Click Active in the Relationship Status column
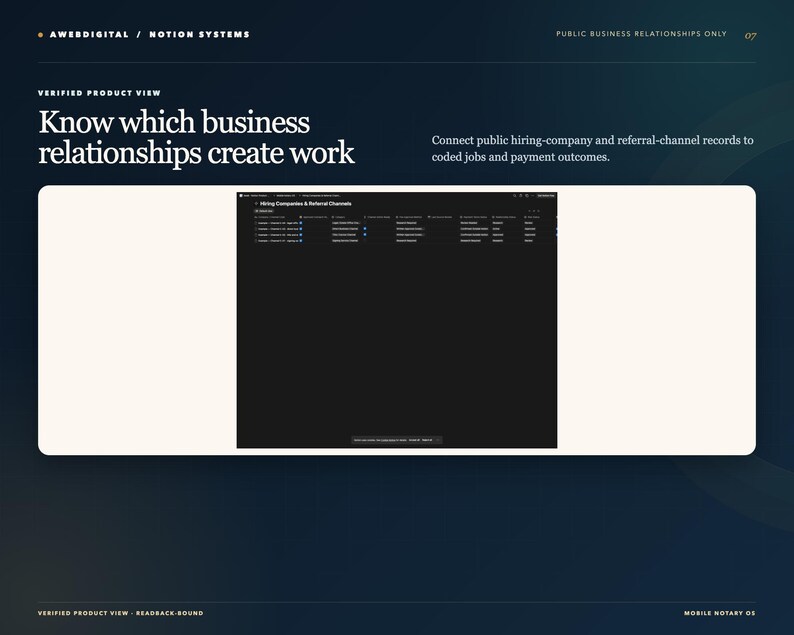The width and height of the screenshot is (794, 635). click(x=496, y=229)
